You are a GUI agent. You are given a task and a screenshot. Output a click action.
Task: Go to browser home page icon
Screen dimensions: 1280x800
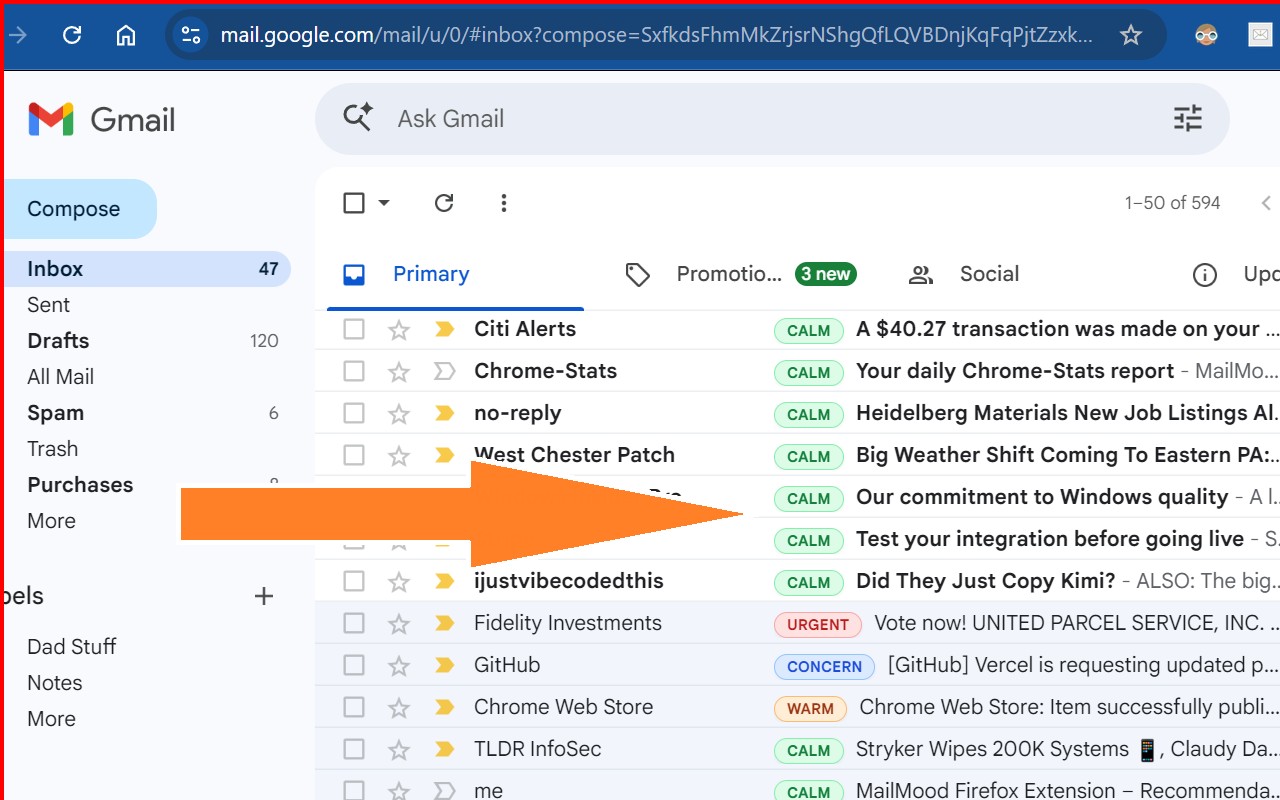[x=126, y=36]
